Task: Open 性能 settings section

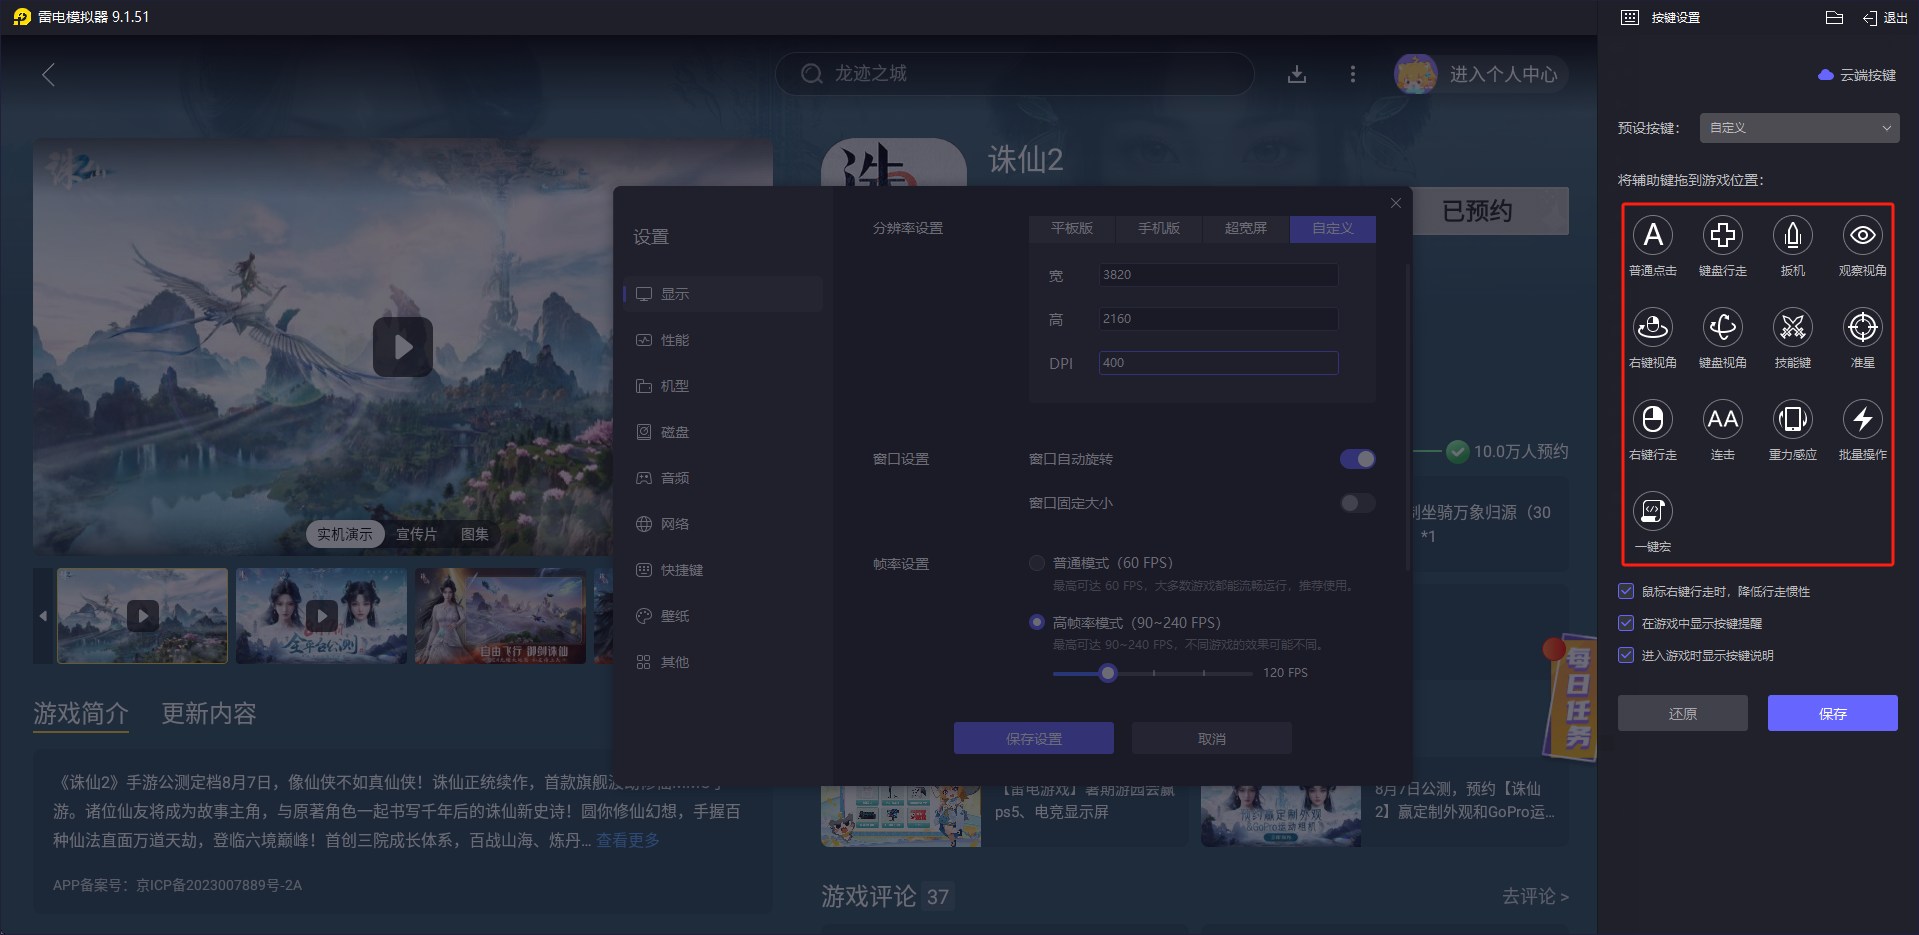Action: pos(723,340)
